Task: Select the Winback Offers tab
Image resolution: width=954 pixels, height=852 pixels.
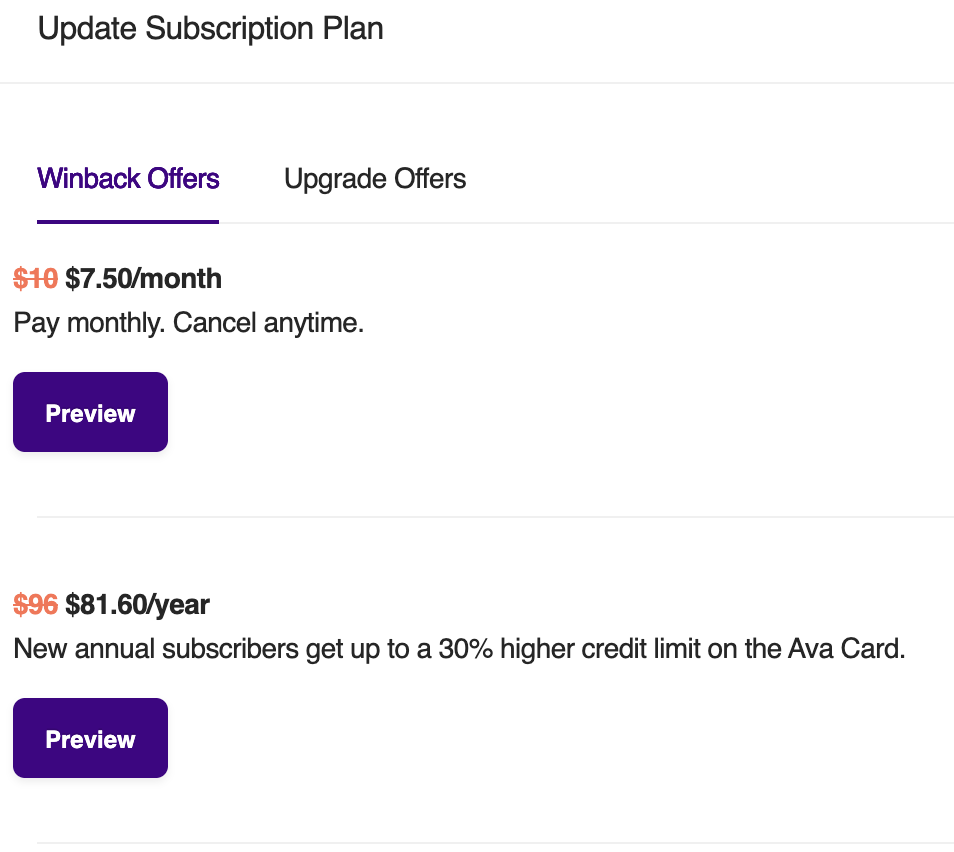Action: (128, 179)
